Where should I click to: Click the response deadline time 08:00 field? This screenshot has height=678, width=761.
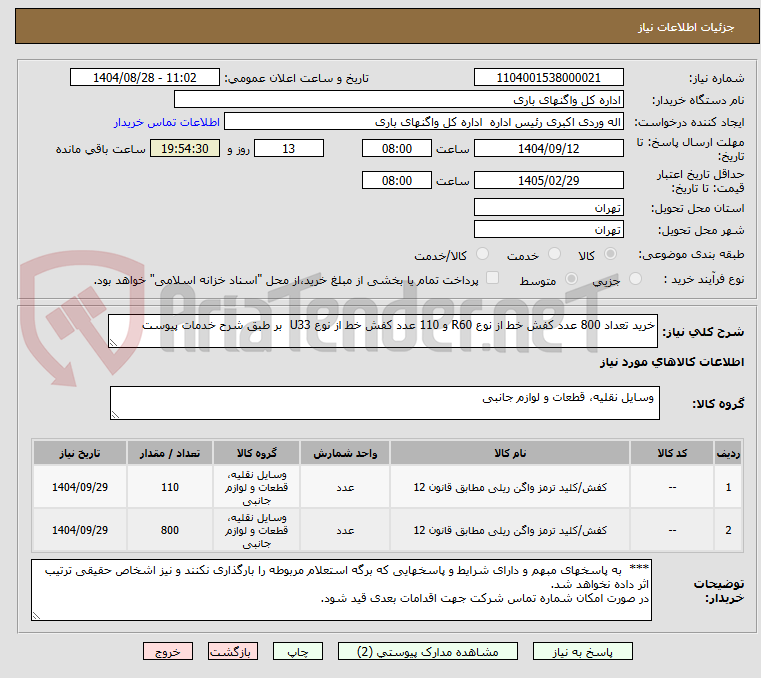pyautogui.click(x=397, y=148)
